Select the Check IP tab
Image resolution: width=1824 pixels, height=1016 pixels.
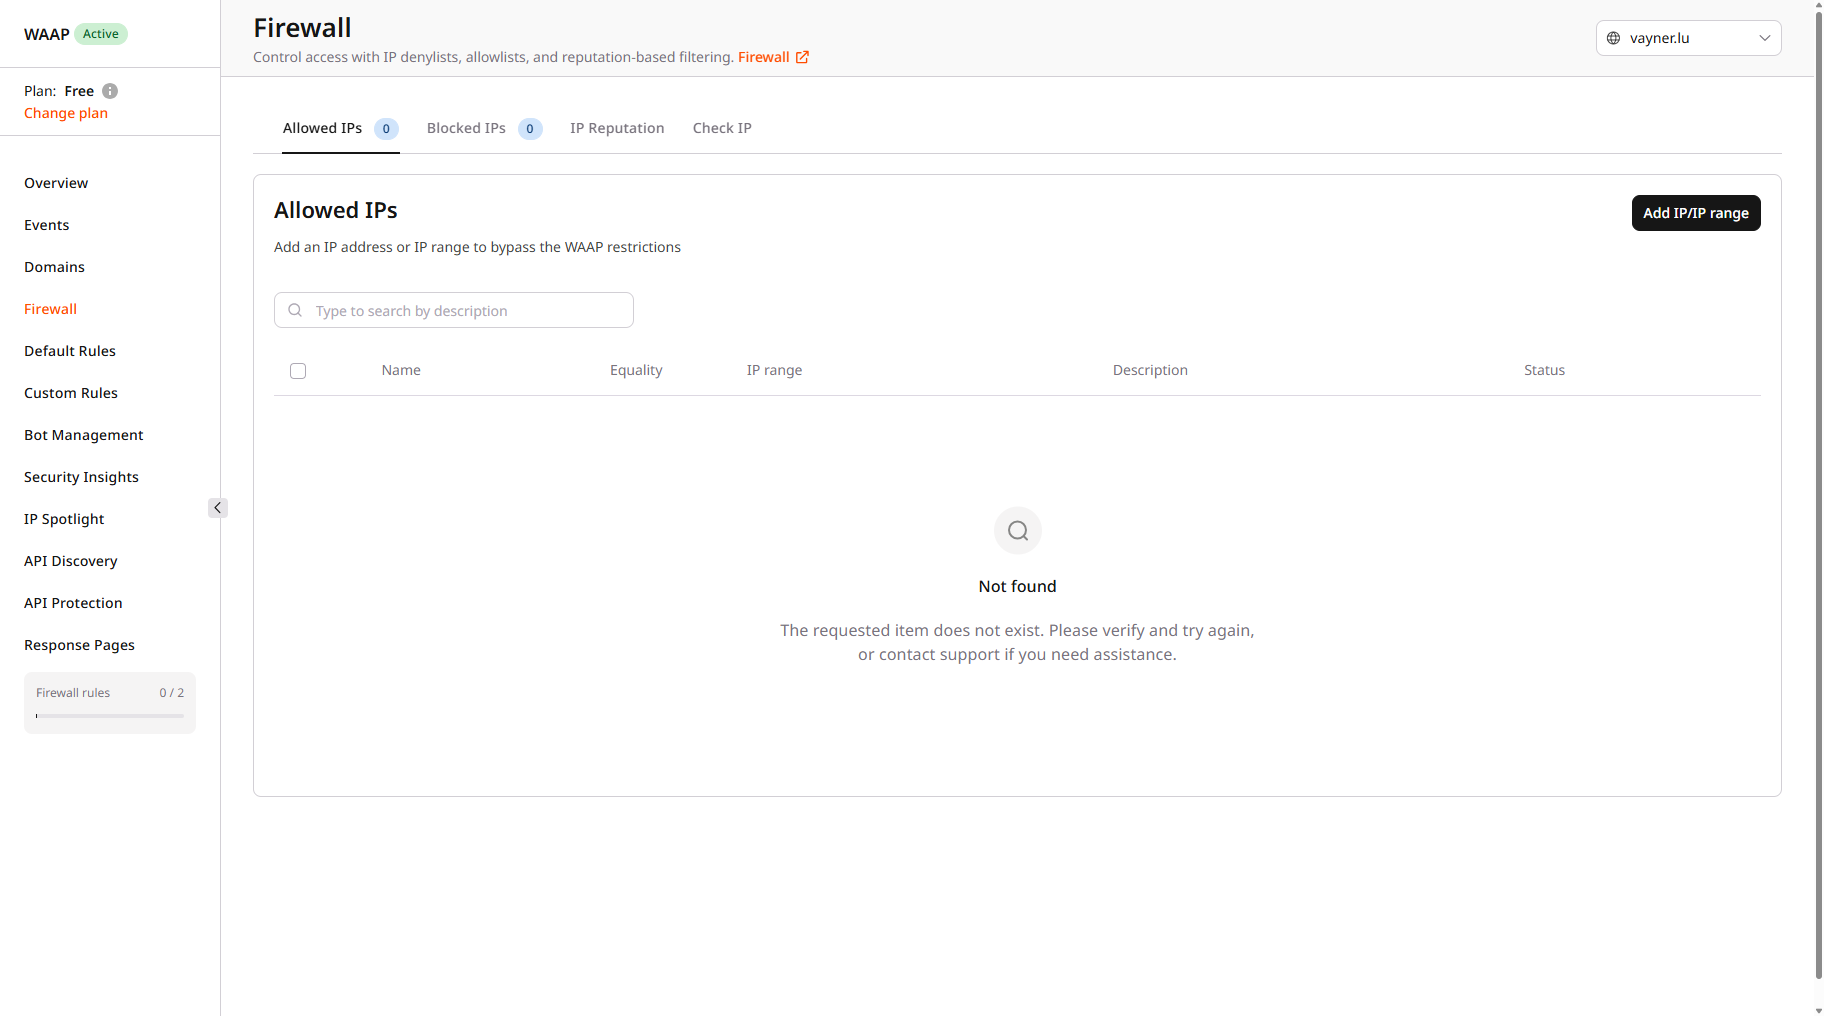click(722, 128)
